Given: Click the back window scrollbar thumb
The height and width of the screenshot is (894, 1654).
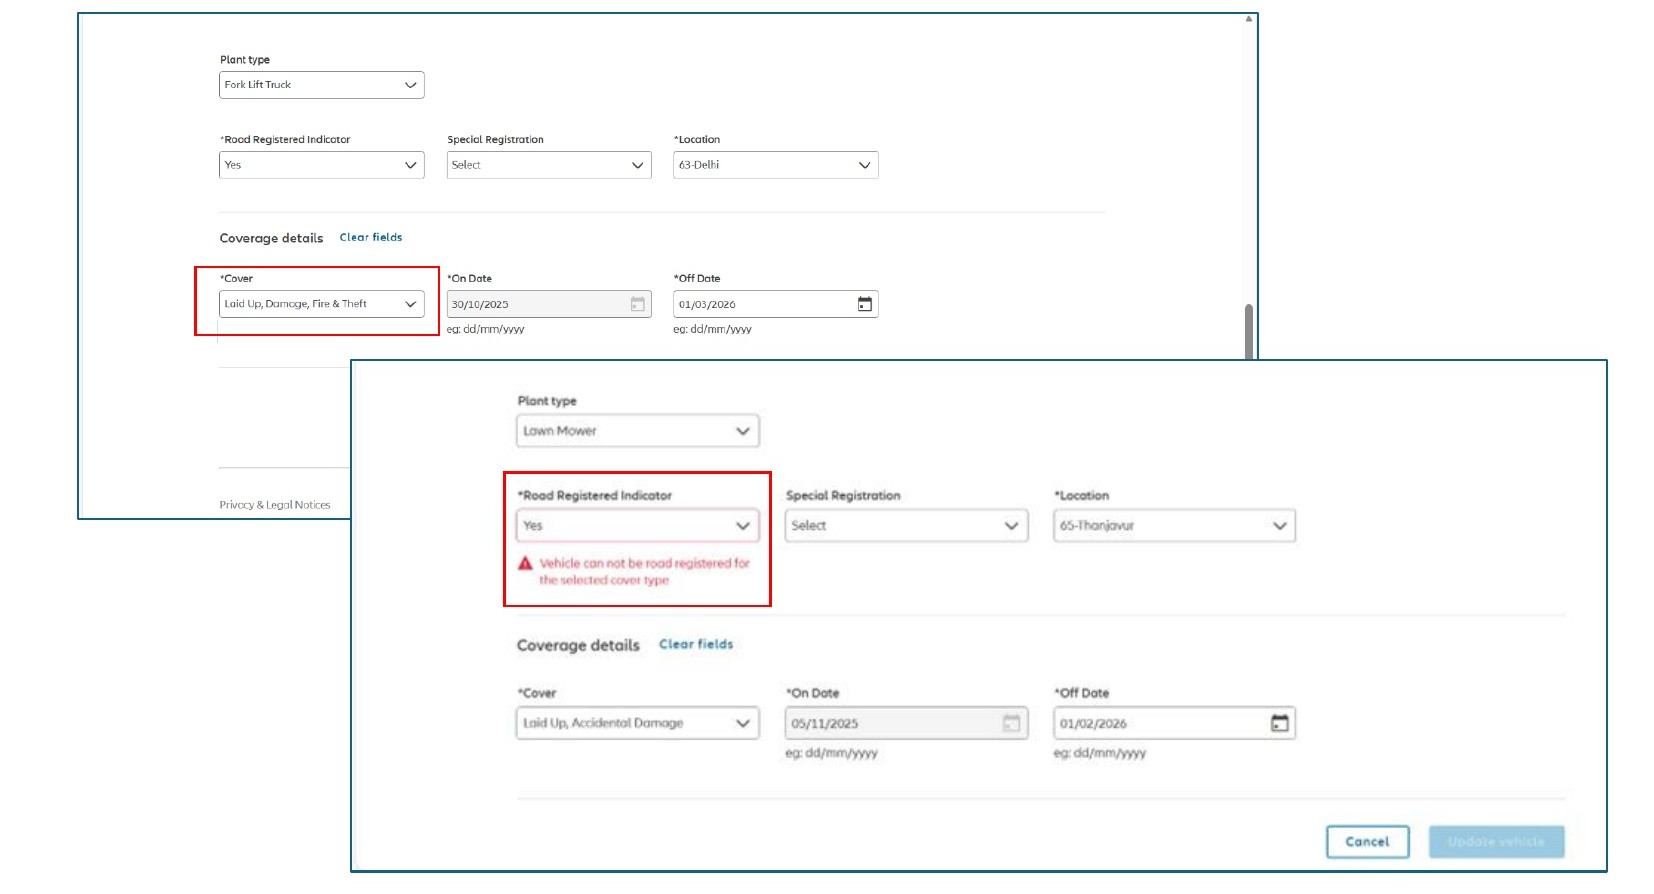Looking at the screenshot, I should (1249, 331).
